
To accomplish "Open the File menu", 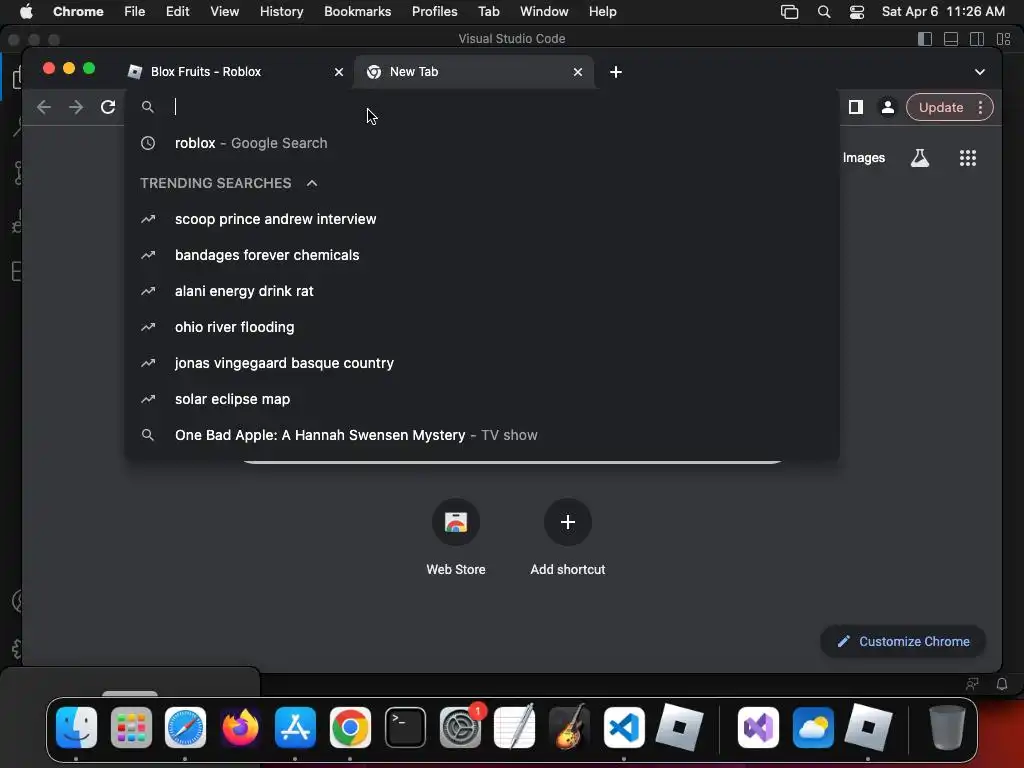I will click(x=135, y=12).
